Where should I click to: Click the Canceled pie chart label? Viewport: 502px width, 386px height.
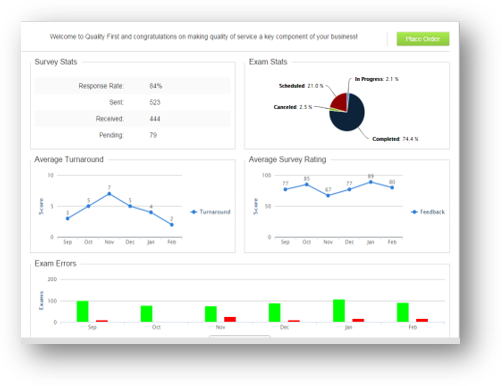click(293, 107)
